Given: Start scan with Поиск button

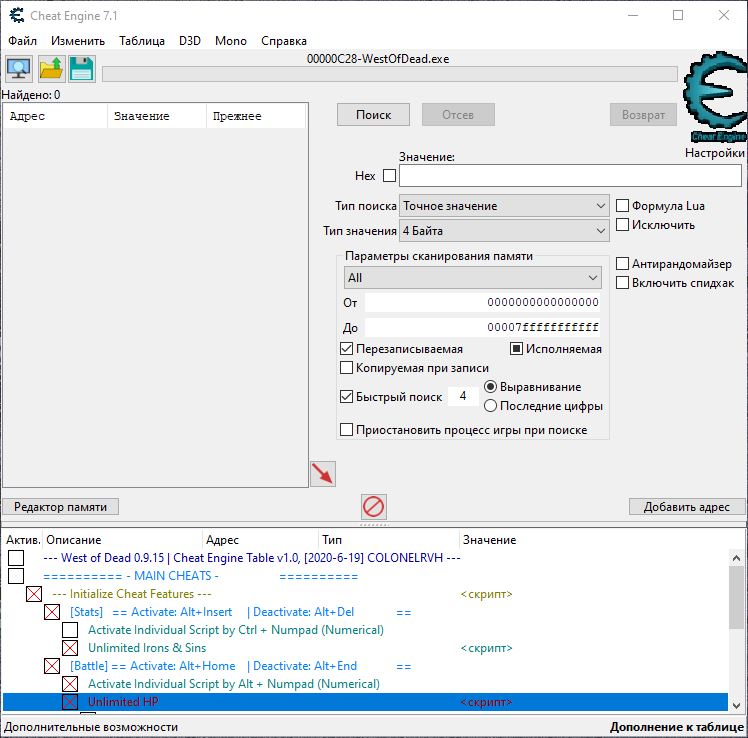Looking at the screenshot, I should 374,115.
